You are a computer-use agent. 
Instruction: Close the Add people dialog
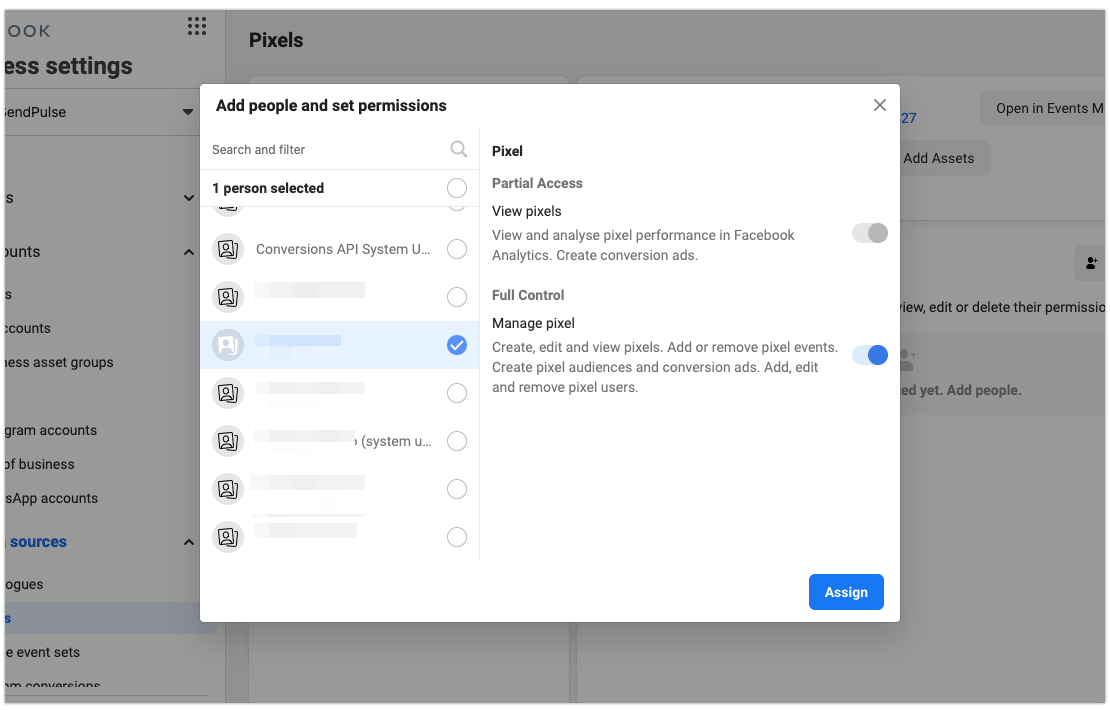[880, 105]
